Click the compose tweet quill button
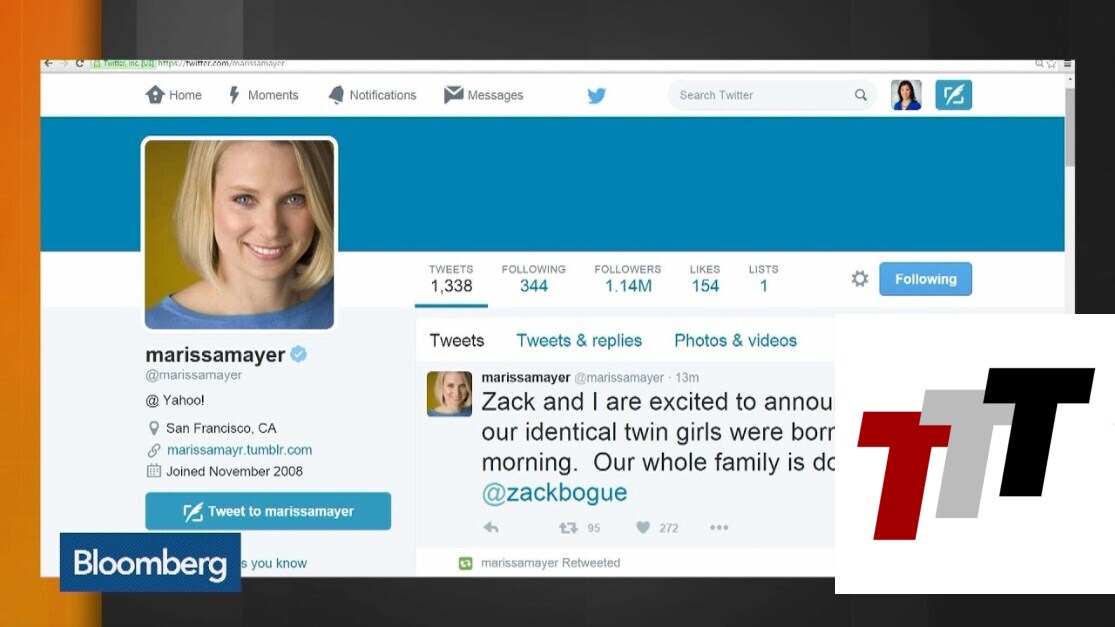The height and width of the screenshot is (627, 1115). pos(953,95)
